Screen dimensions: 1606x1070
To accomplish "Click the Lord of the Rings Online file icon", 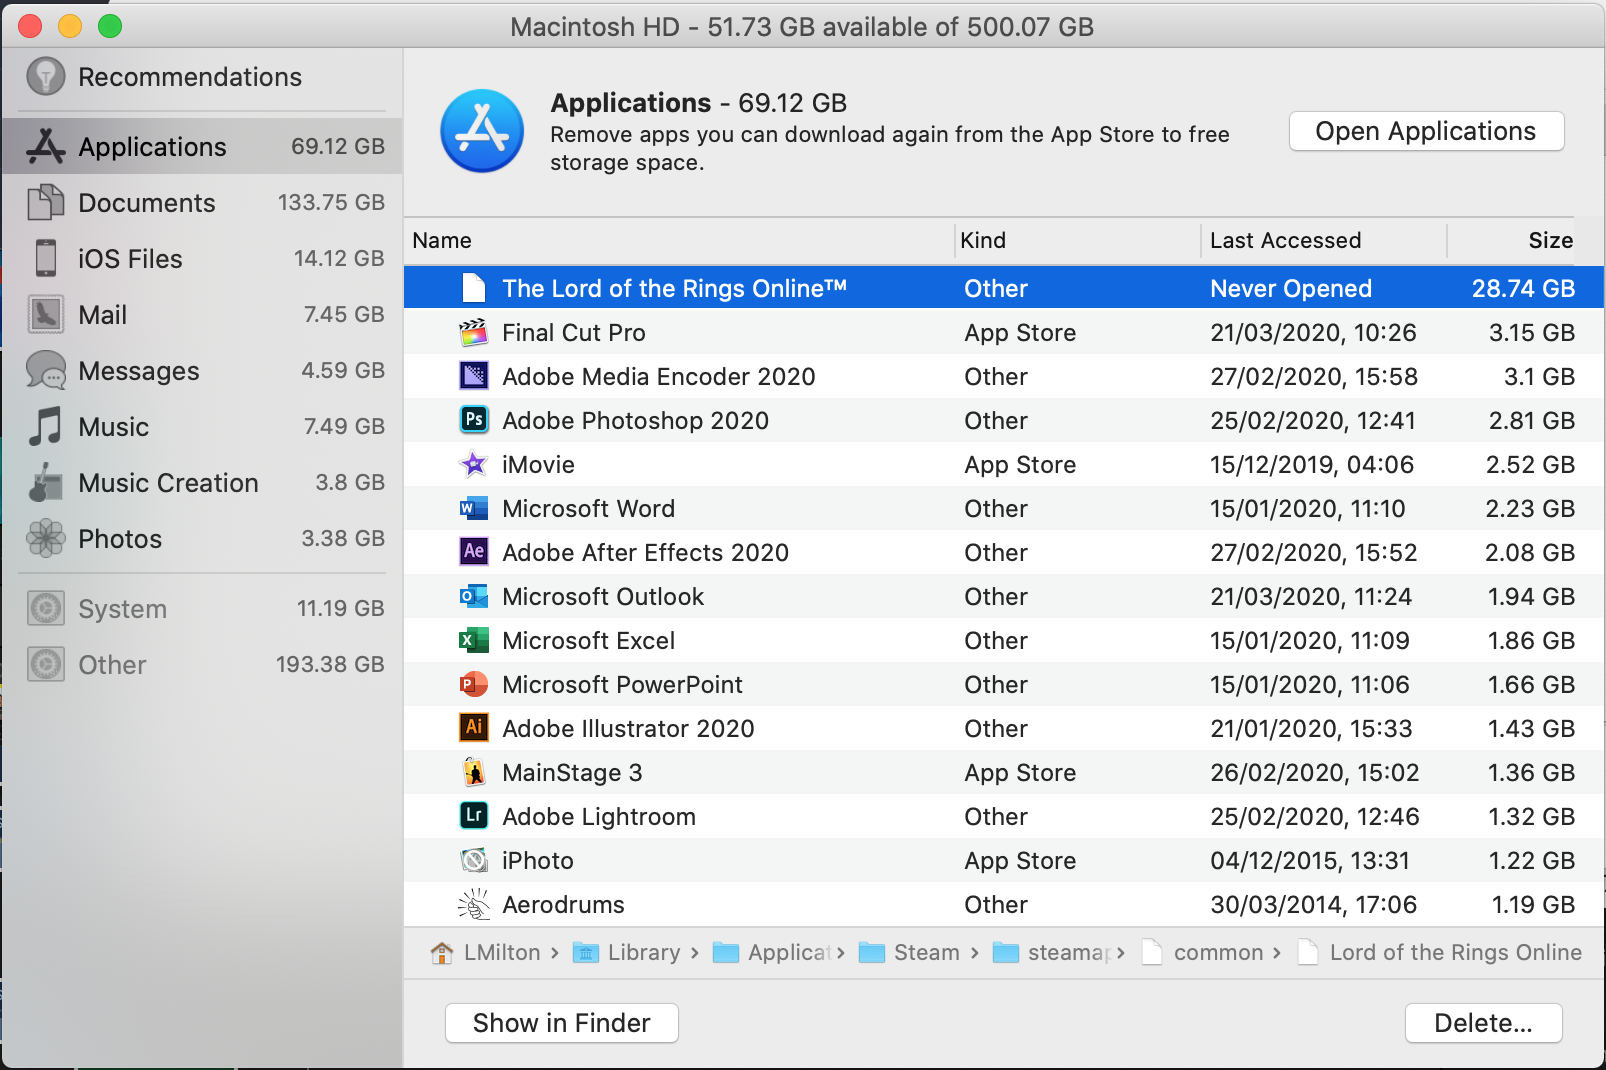I will (474, 288).
